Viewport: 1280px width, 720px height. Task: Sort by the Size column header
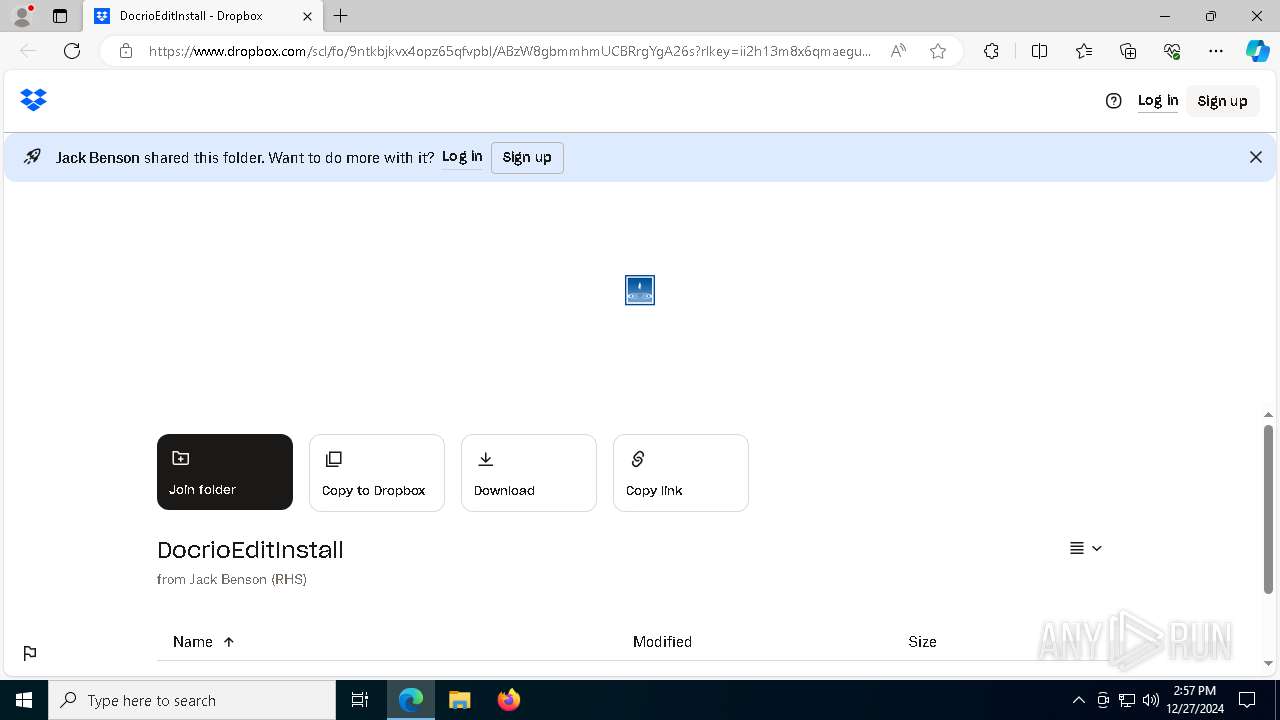click(922, 642)
